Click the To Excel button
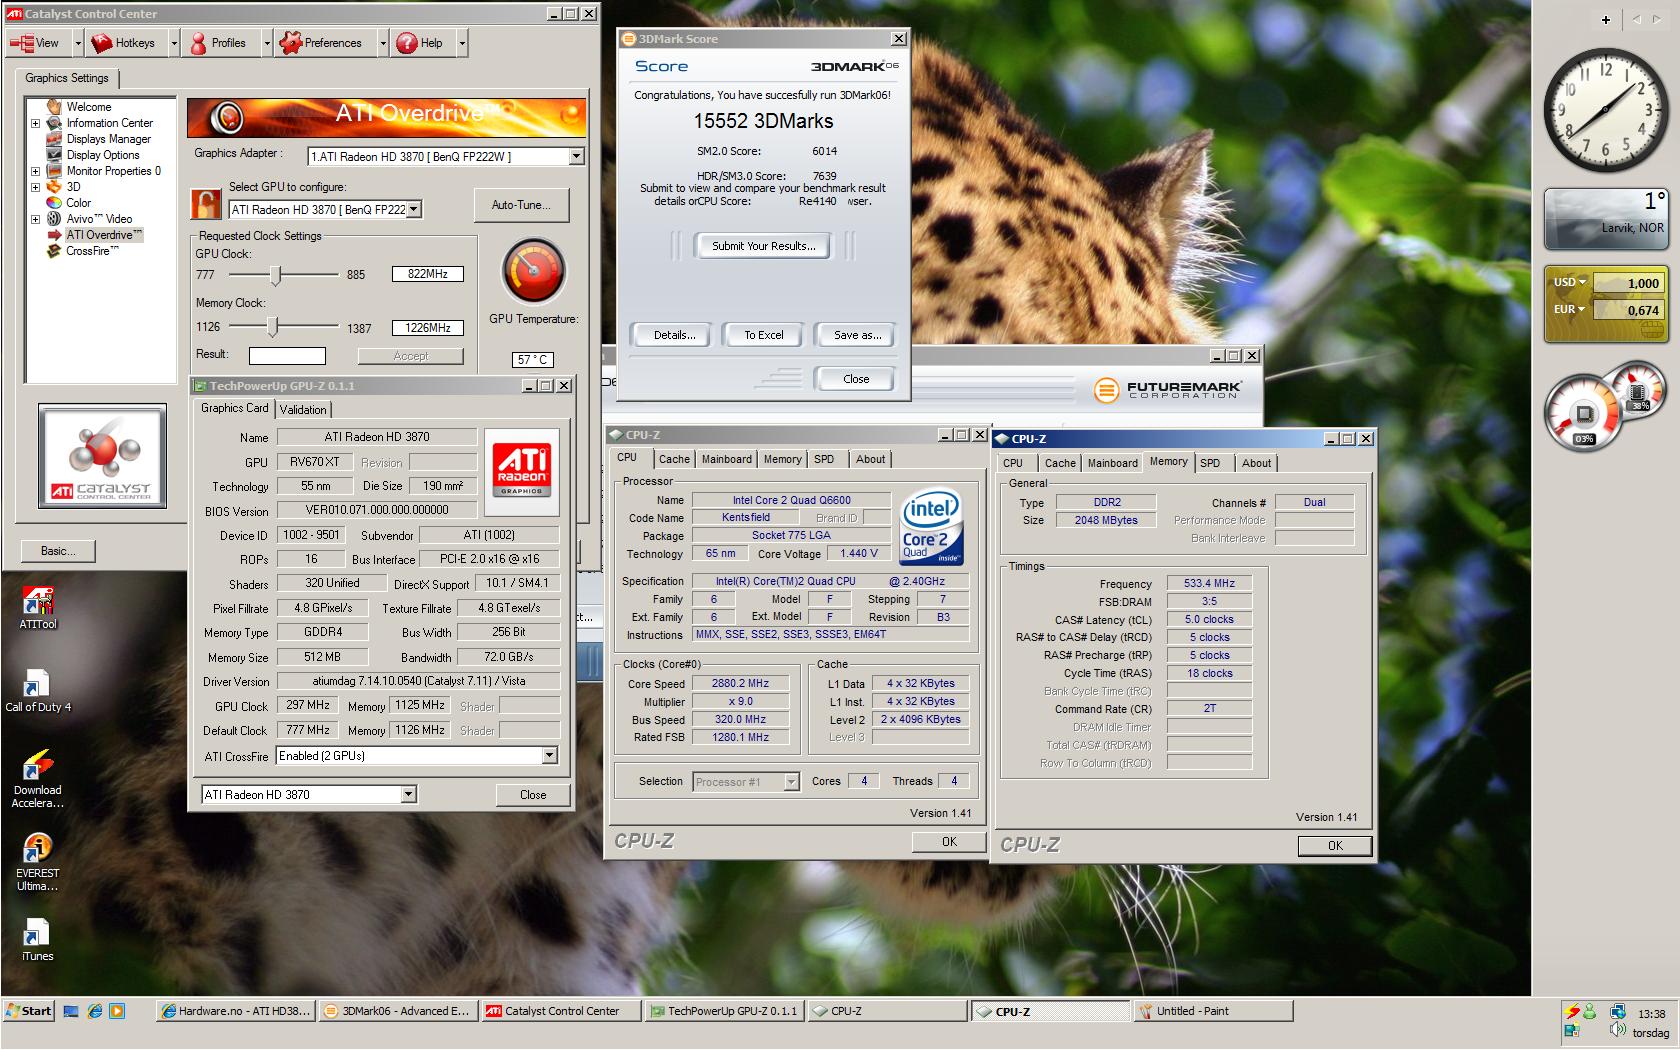 point(764,335)
